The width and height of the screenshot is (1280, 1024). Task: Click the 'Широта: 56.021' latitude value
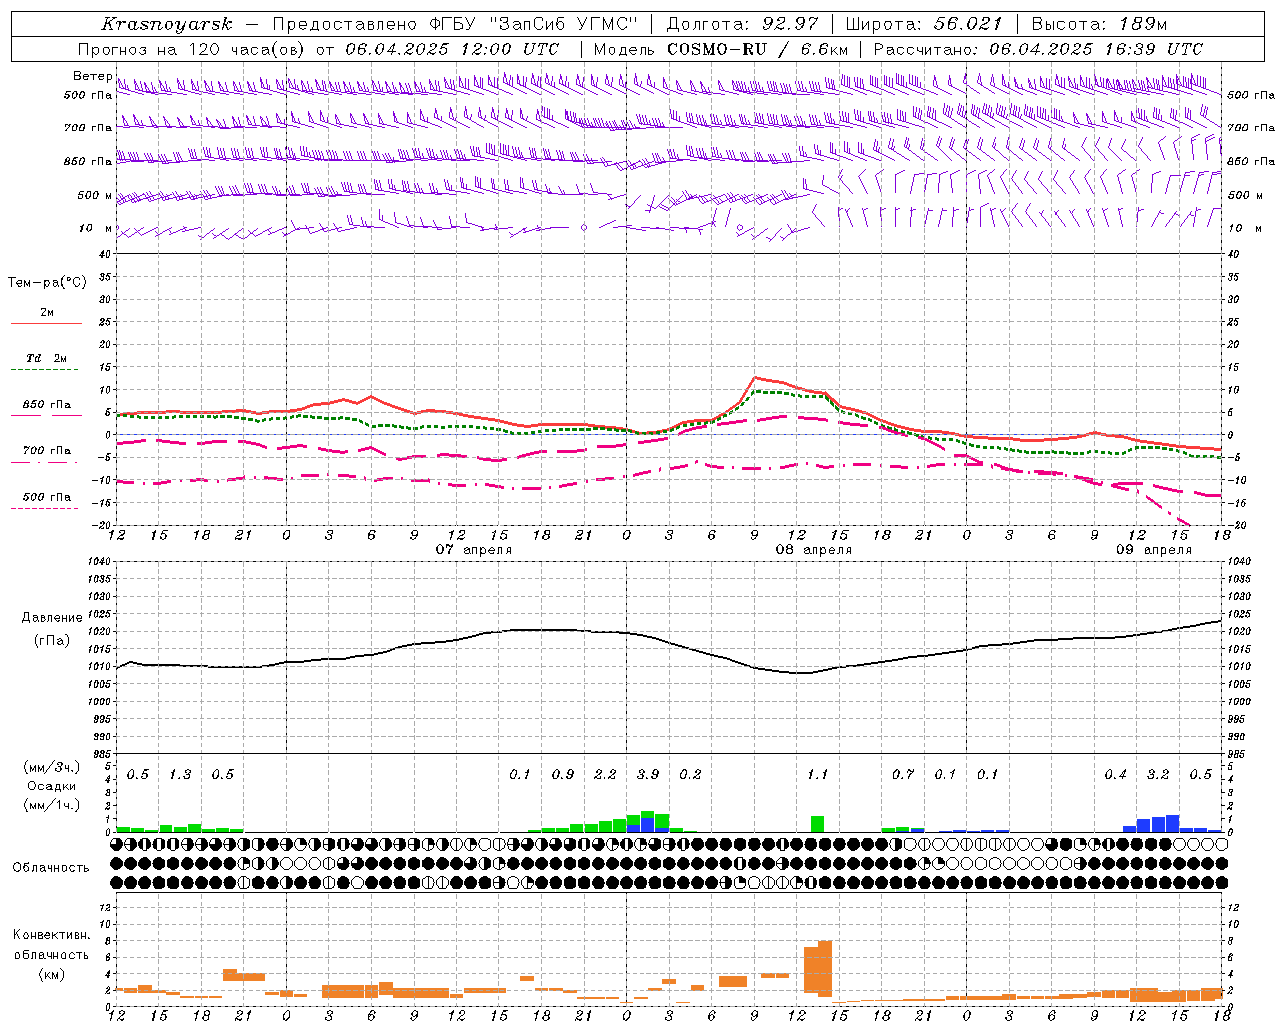pyautogui.click(x=924, y=24)
